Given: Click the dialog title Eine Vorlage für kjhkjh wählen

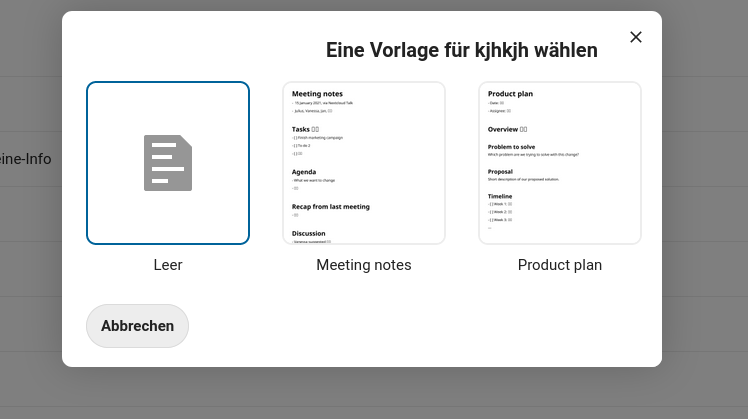Looking at the screenshot, I should [x=461, y=50].
